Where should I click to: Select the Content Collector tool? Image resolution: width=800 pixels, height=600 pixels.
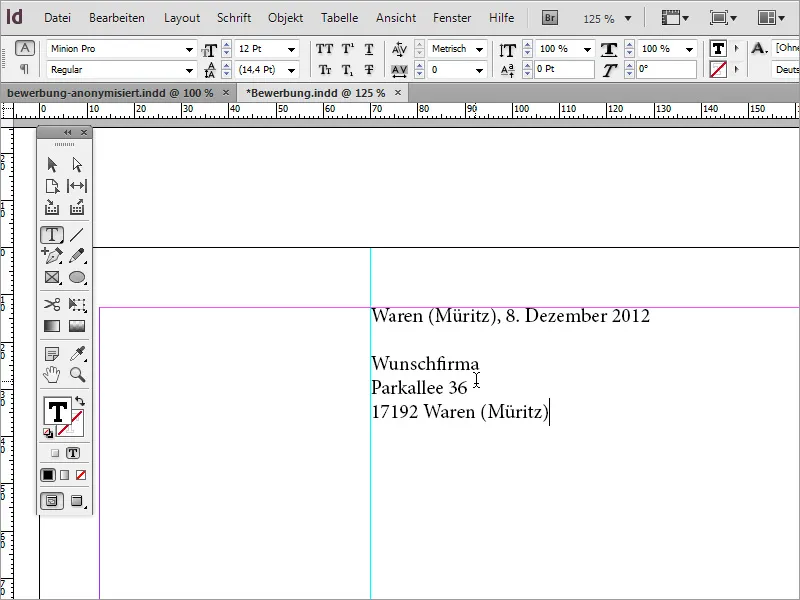(x=52, y=207)
